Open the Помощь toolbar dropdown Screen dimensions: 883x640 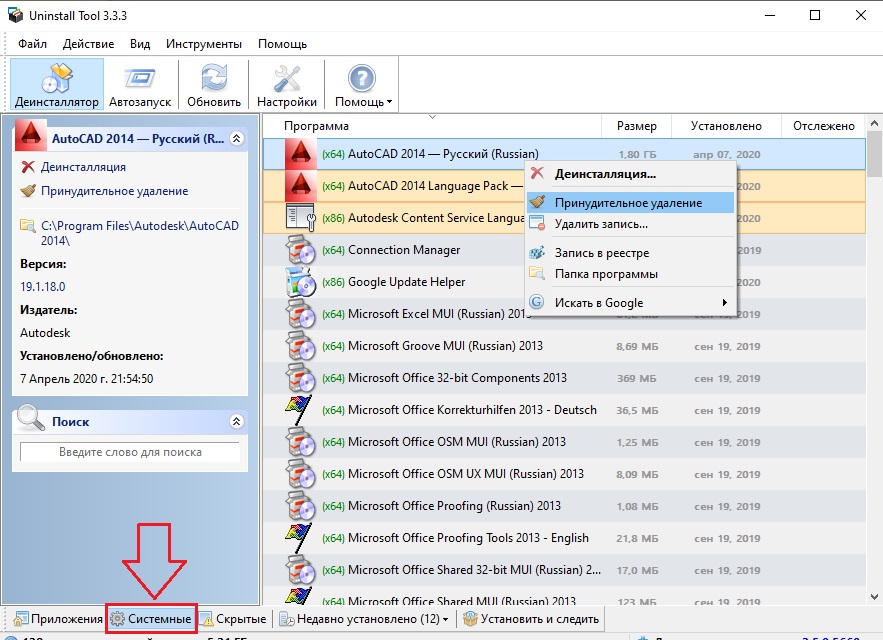pos(362,84)
